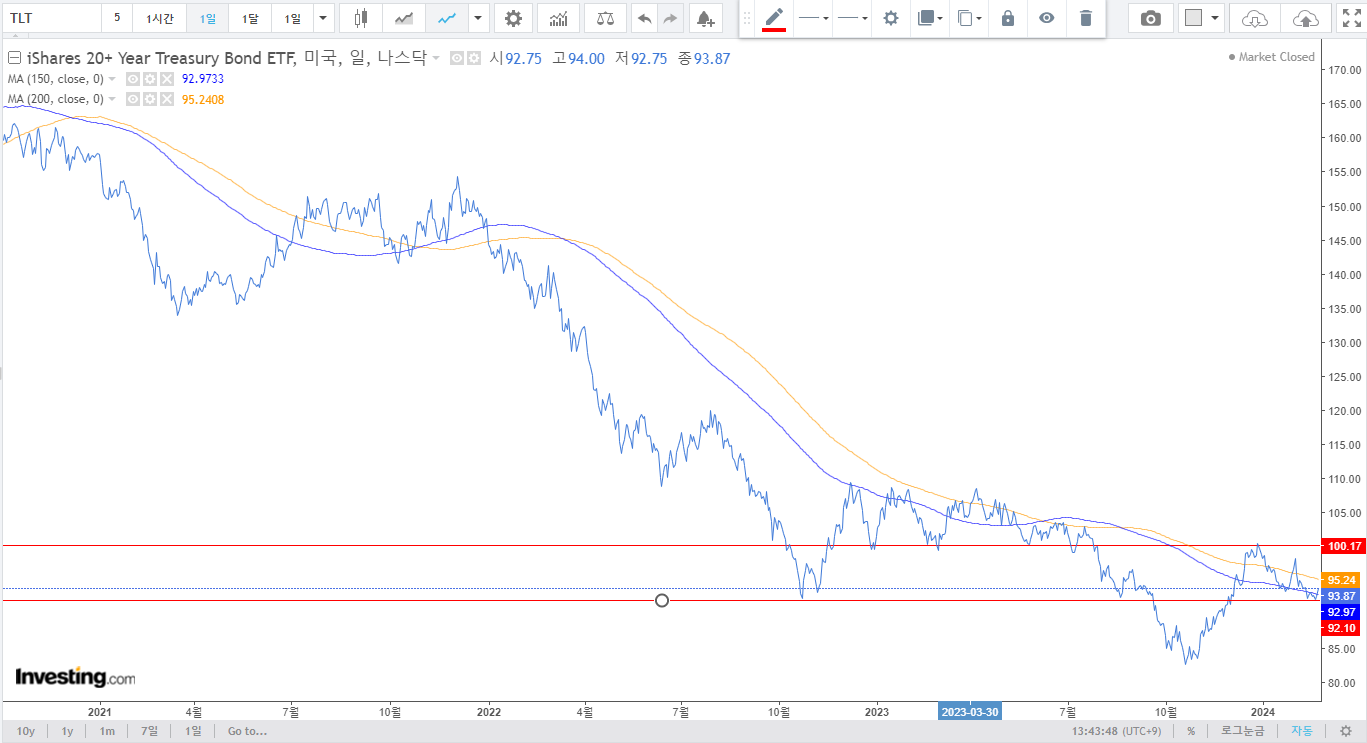Set range to 1m
The width and height of the screenshot is (1367, 743).
tap(106, 731)
